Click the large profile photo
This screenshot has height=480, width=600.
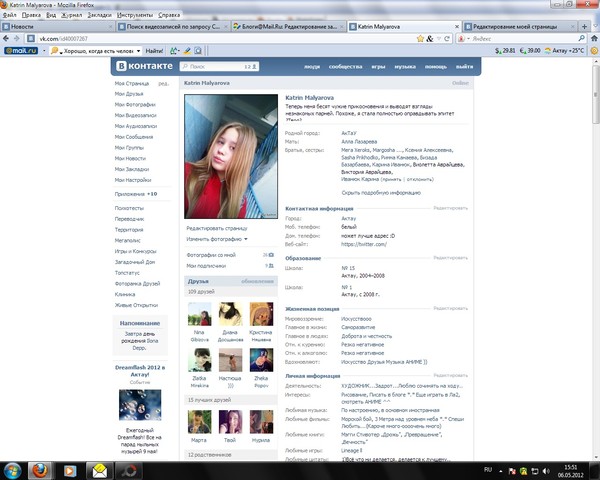pos(231,157)
